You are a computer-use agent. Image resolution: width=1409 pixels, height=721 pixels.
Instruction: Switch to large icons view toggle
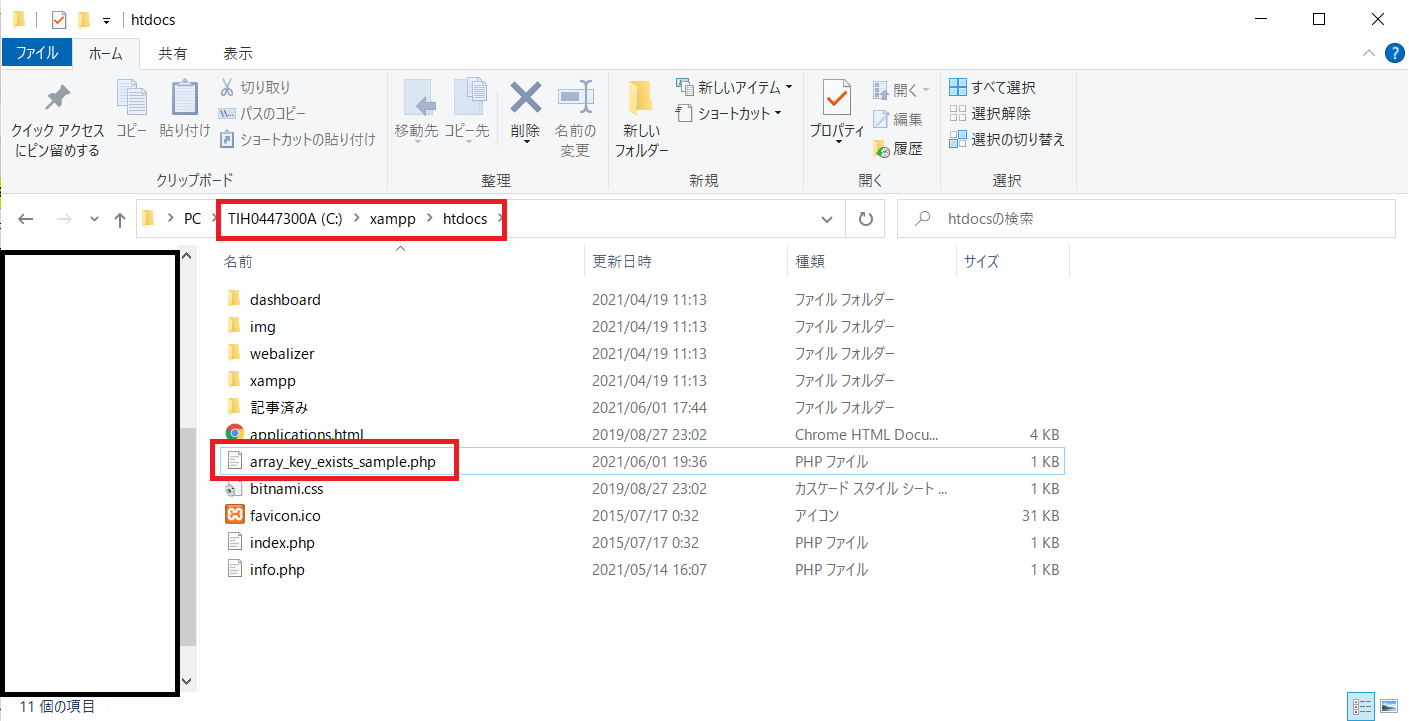coord(1389,706)
